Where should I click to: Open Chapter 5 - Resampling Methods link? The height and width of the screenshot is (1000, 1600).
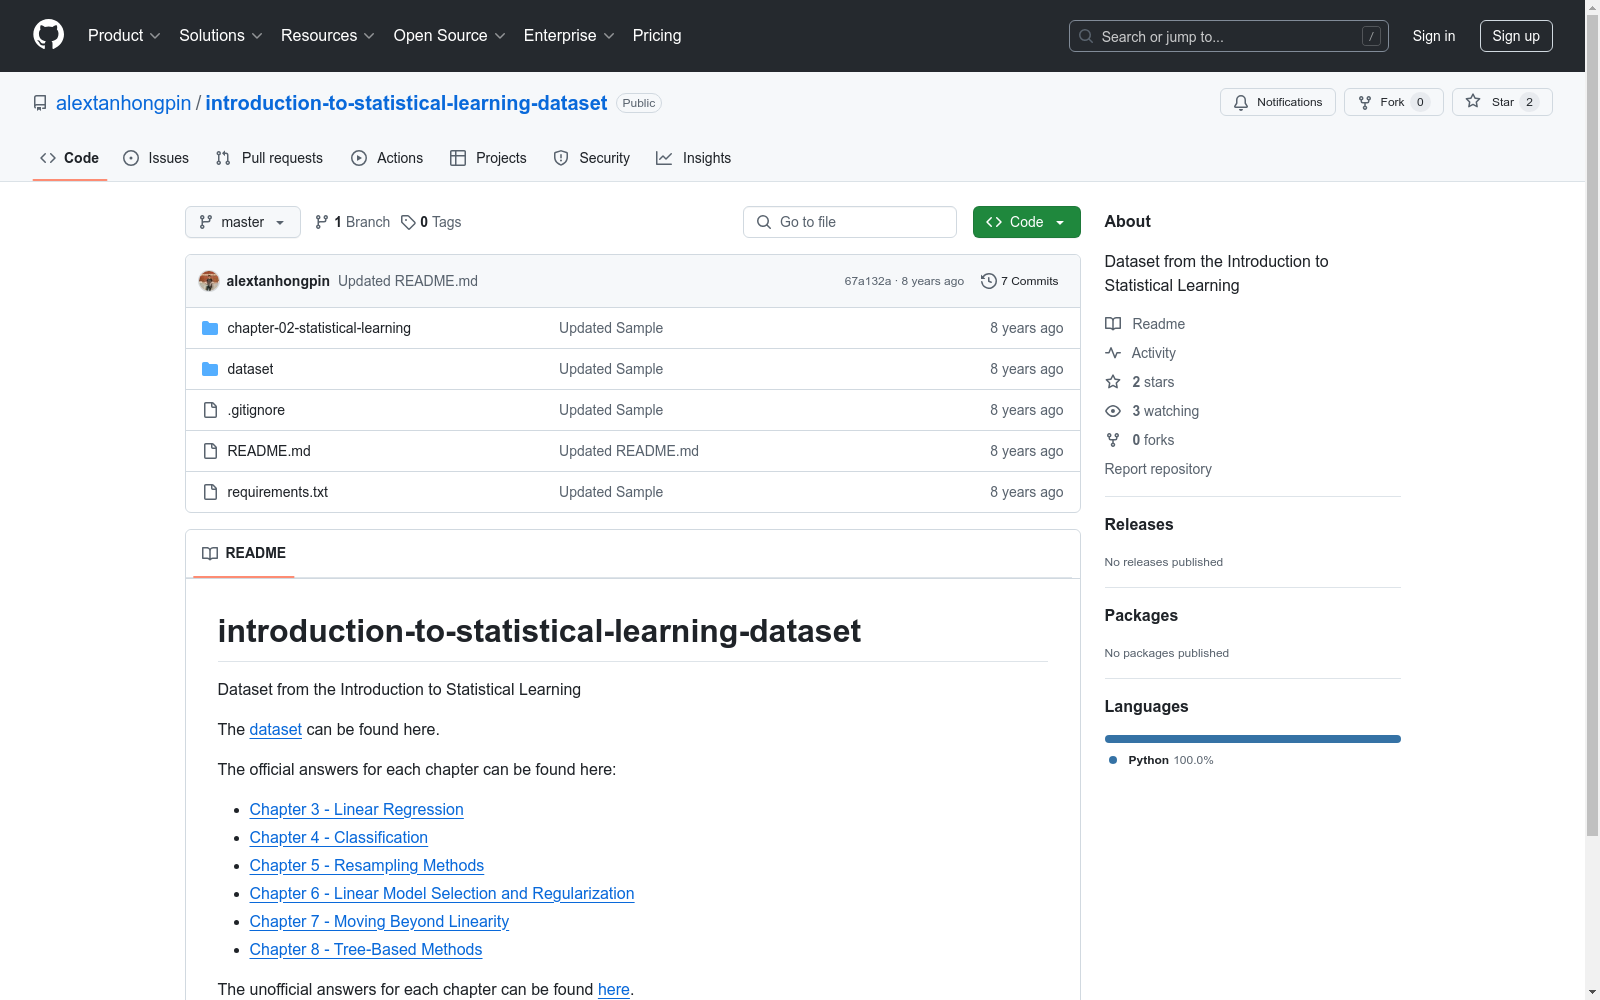click(x=367, y=865)
